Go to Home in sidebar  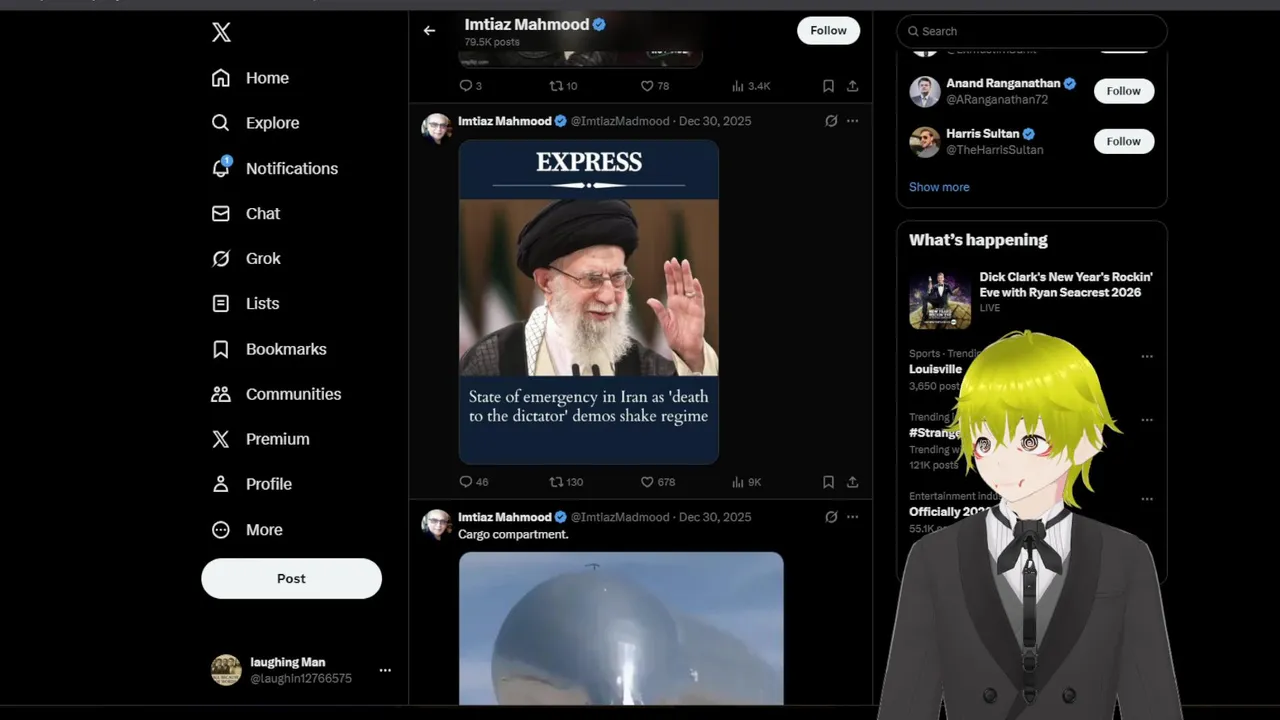click(250, 78)
